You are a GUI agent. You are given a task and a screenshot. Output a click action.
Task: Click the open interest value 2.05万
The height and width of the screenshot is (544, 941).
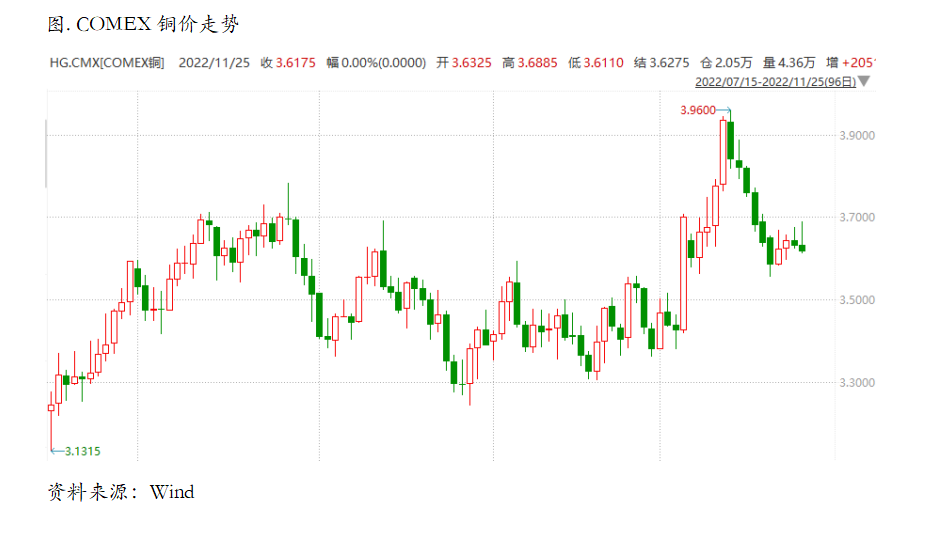click(733, 62)
